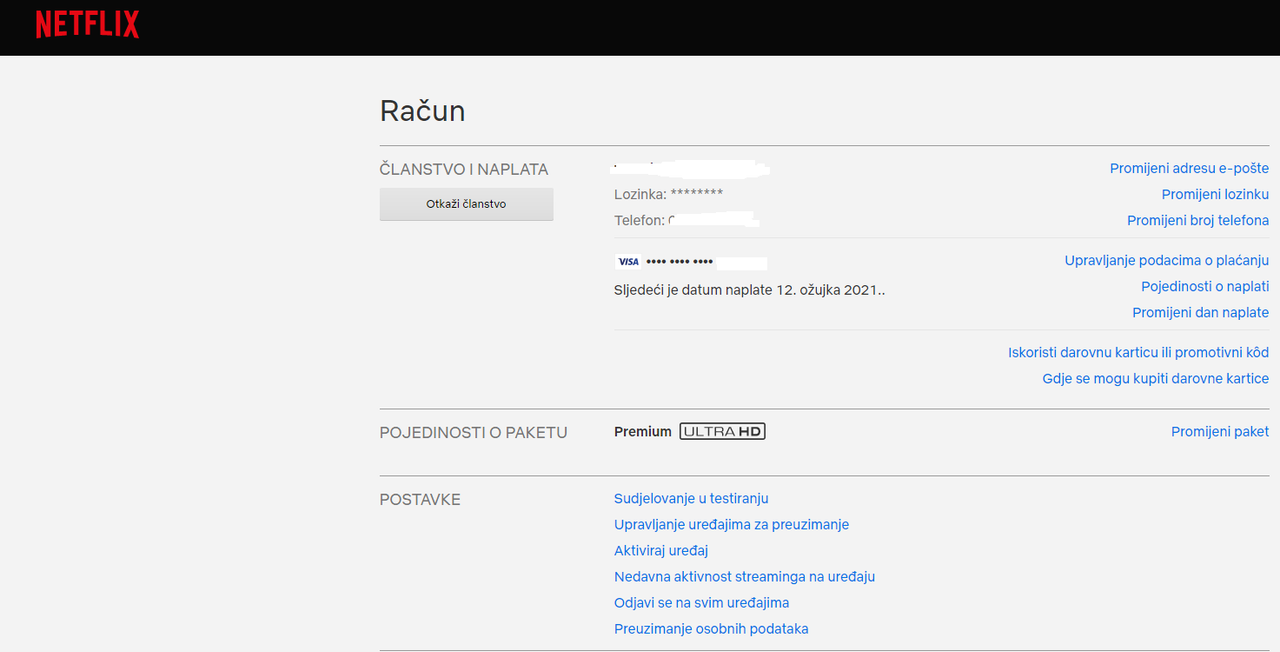The image size is (1280, 652).
Task: Open Promijeni lozinku link
Action: click(x=1215, y=195)
